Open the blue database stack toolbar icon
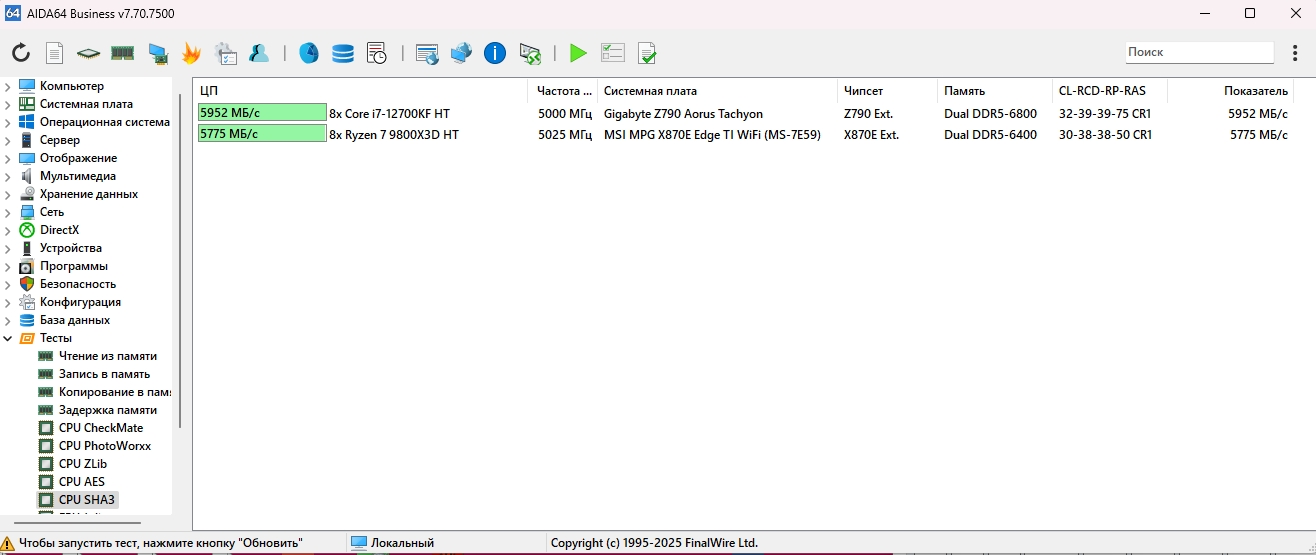The height and width of the screenshot is (555, 1316). [x=343, y=53]
